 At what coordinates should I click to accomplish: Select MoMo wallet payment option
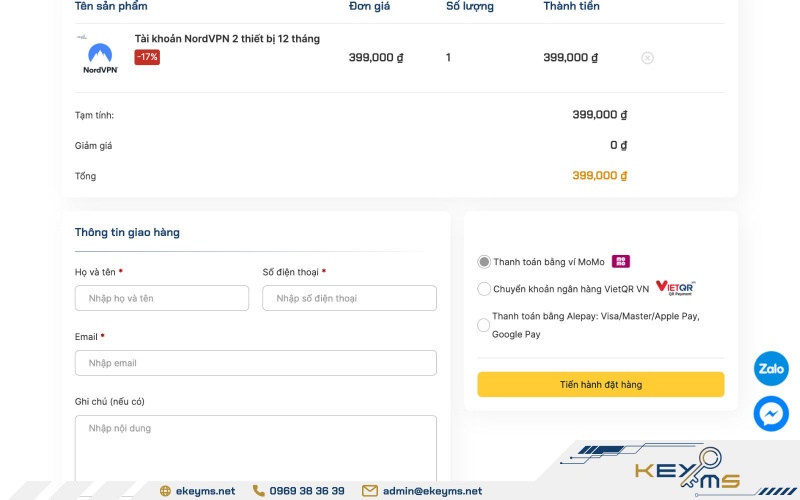click(484, 262)
